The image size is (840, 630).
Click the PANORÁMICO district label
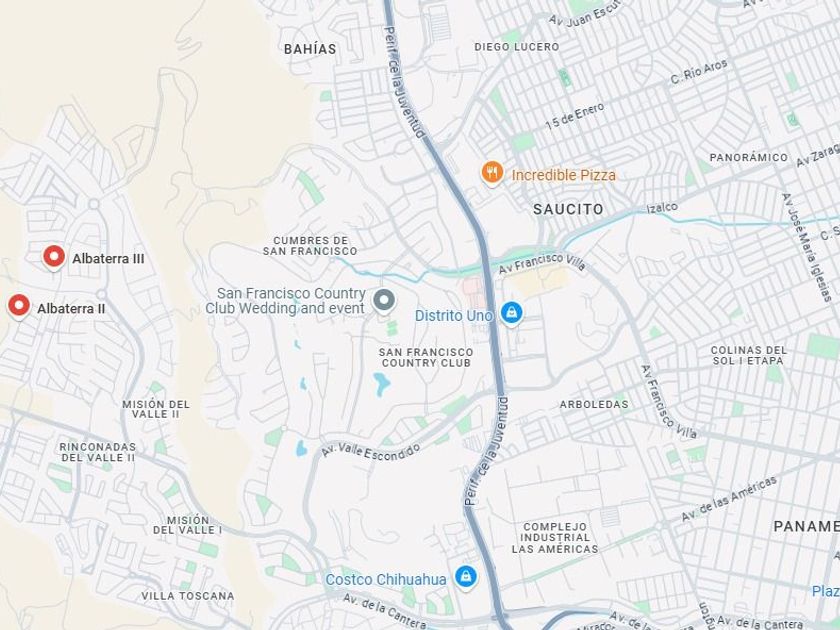[x=749, y=158]
